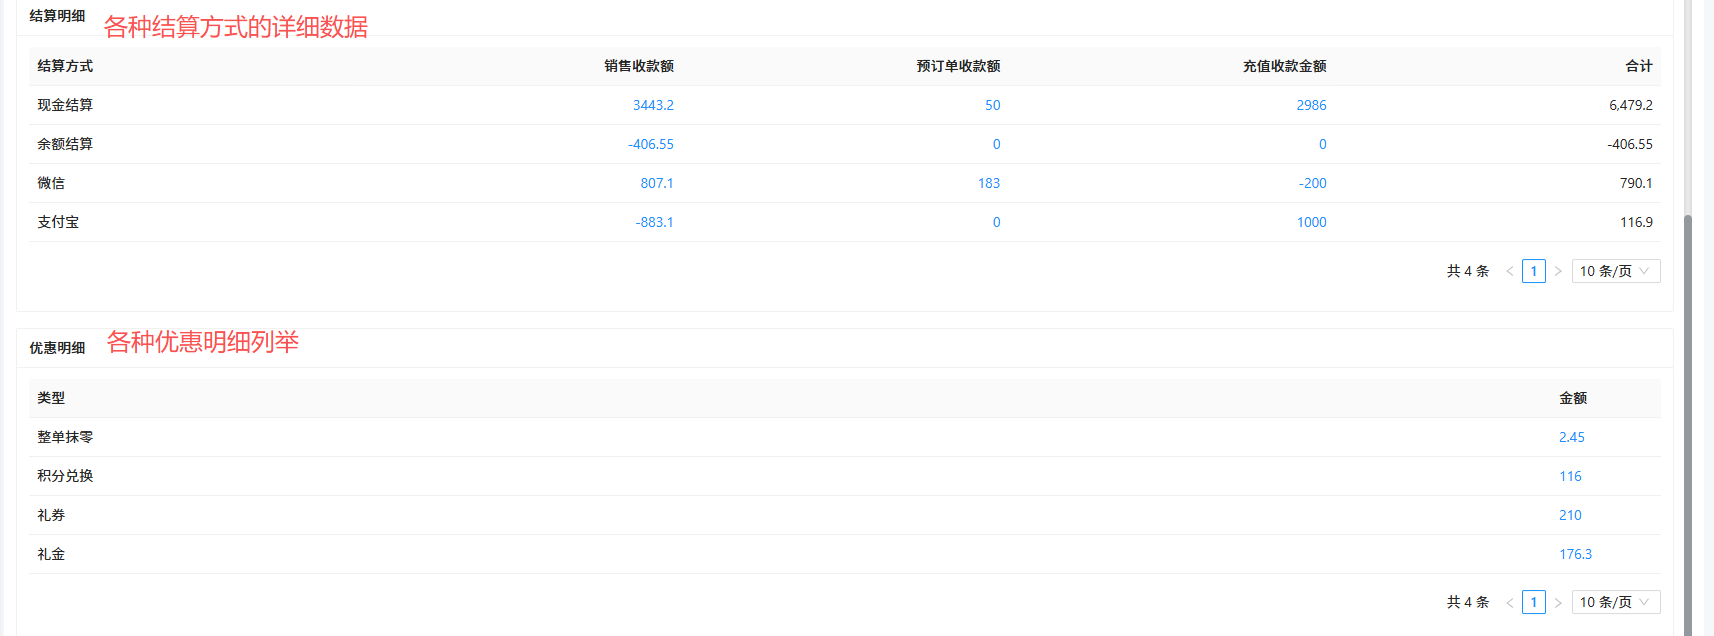Click total value 116.9
The height and width of the screenshot is (636, 1714).
1636,222
